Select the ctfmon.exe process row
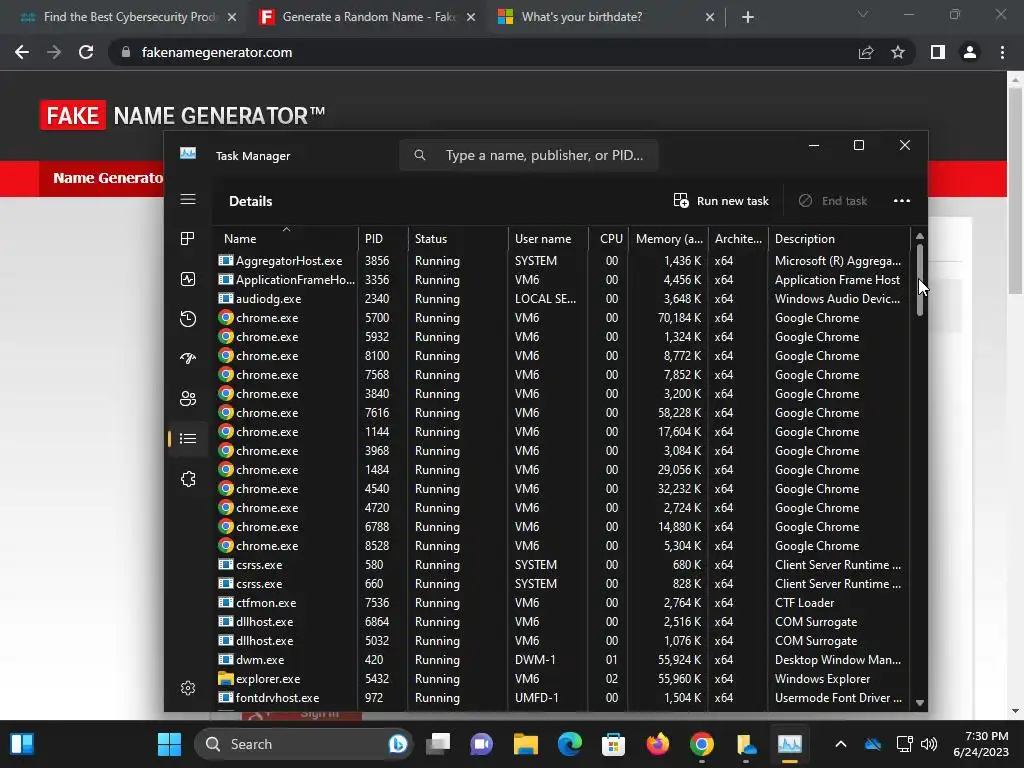The height and width of the screenshot is (768, 1024). [562, 602]
